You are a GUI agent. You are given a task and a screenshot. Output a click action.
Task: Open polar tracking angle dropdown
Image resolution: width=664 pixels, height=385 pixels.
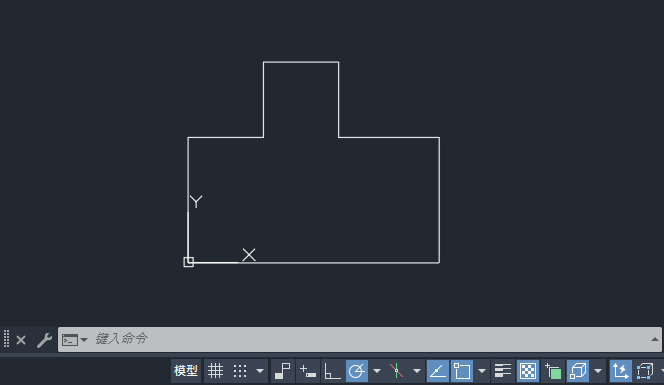click(x=377, y=371)
